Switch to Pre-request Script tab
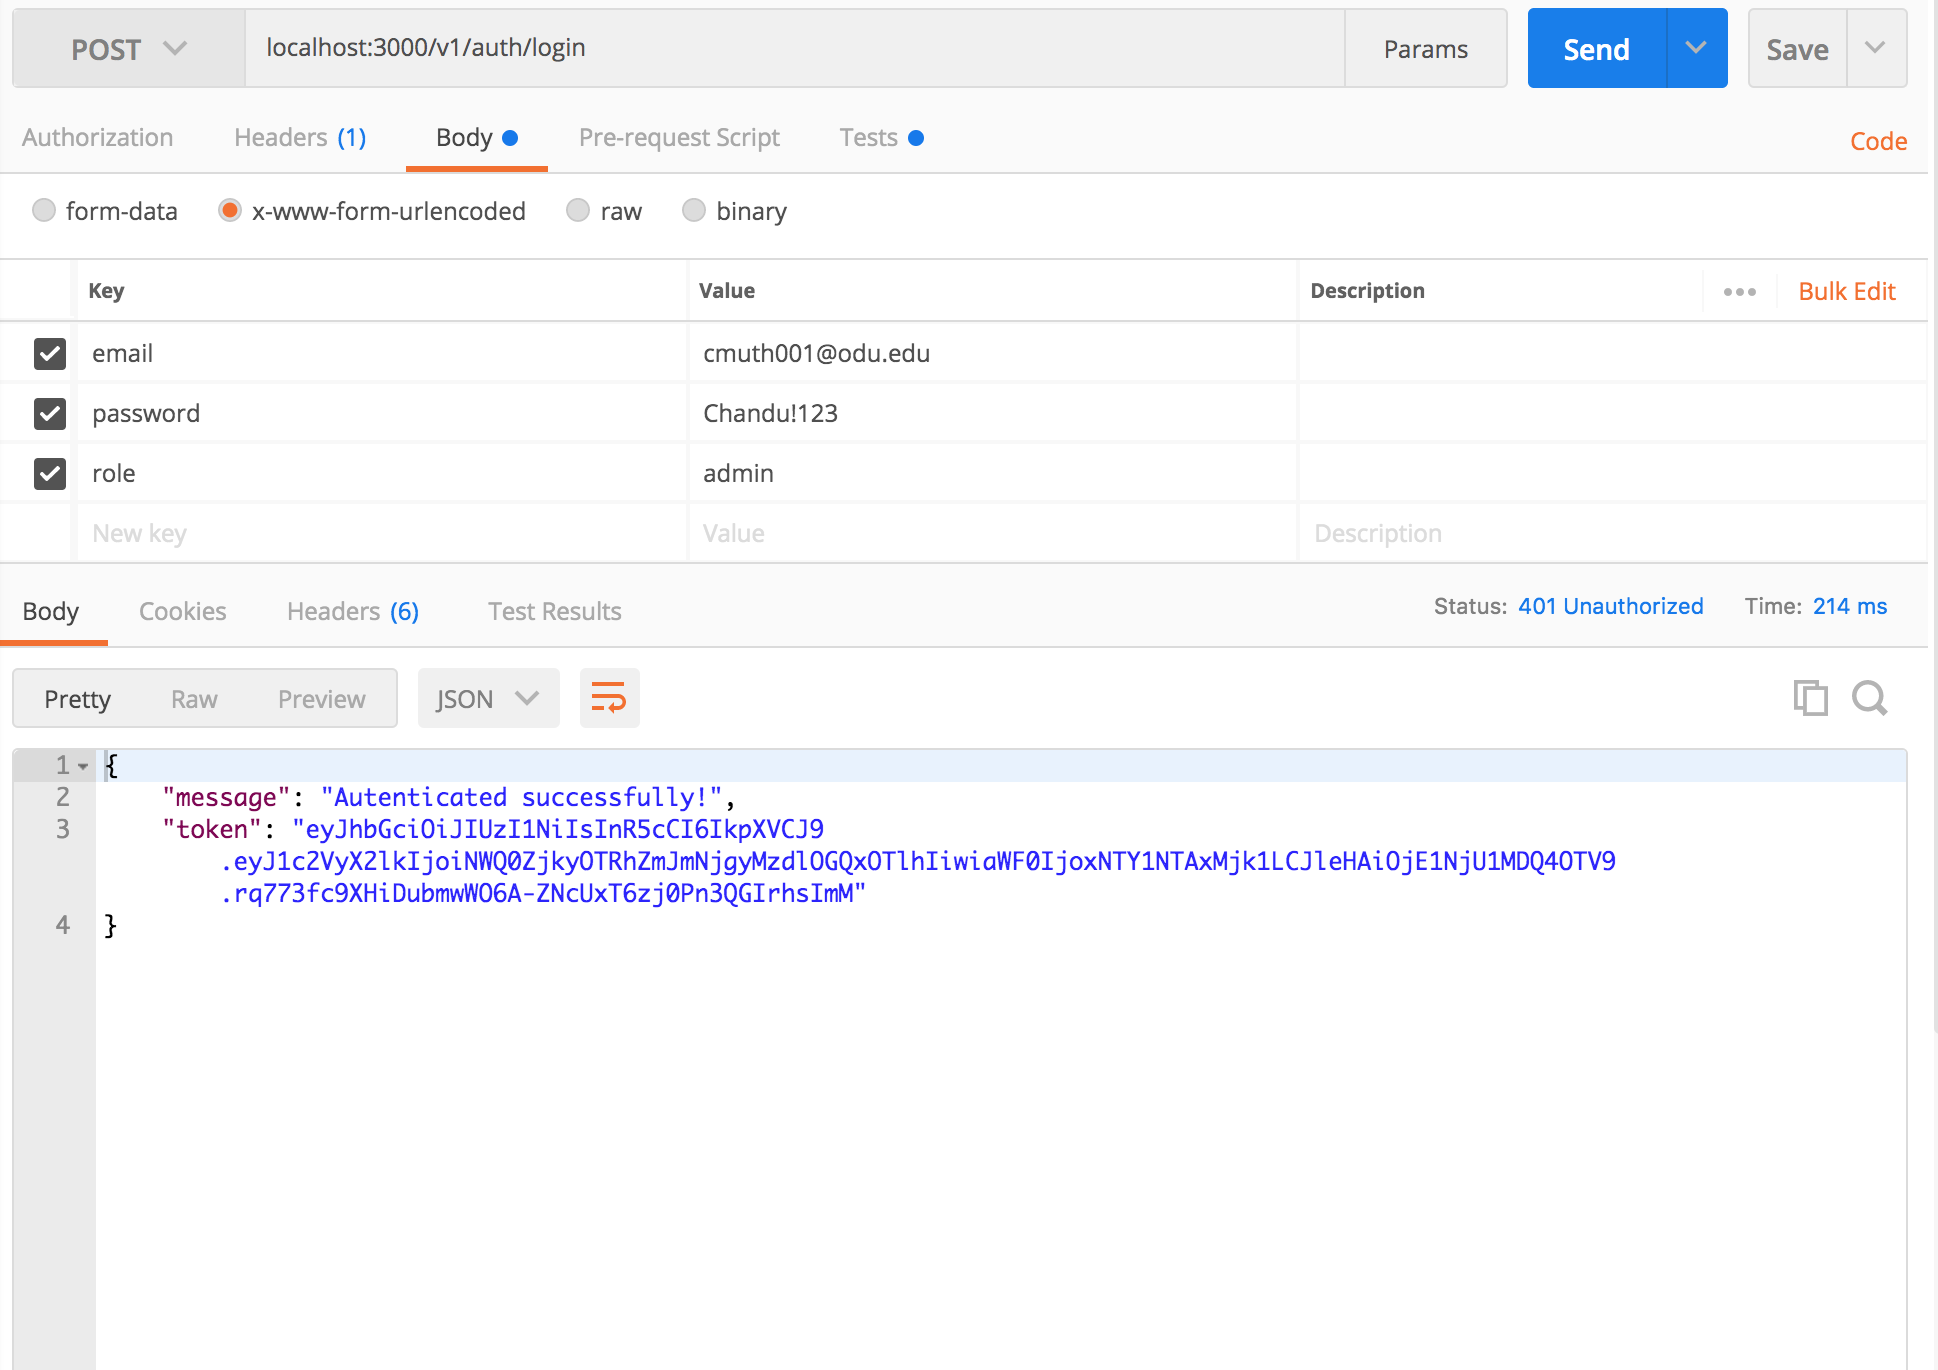Image resolution: width=1938 pixels, height=1370 pixels. [679, 138]
